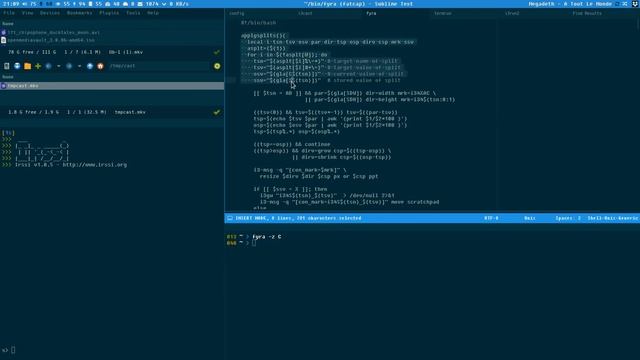Click the rightmost system tray icon in top bar
This screenshot has width=640, height=360.
[x=635, y=4]
